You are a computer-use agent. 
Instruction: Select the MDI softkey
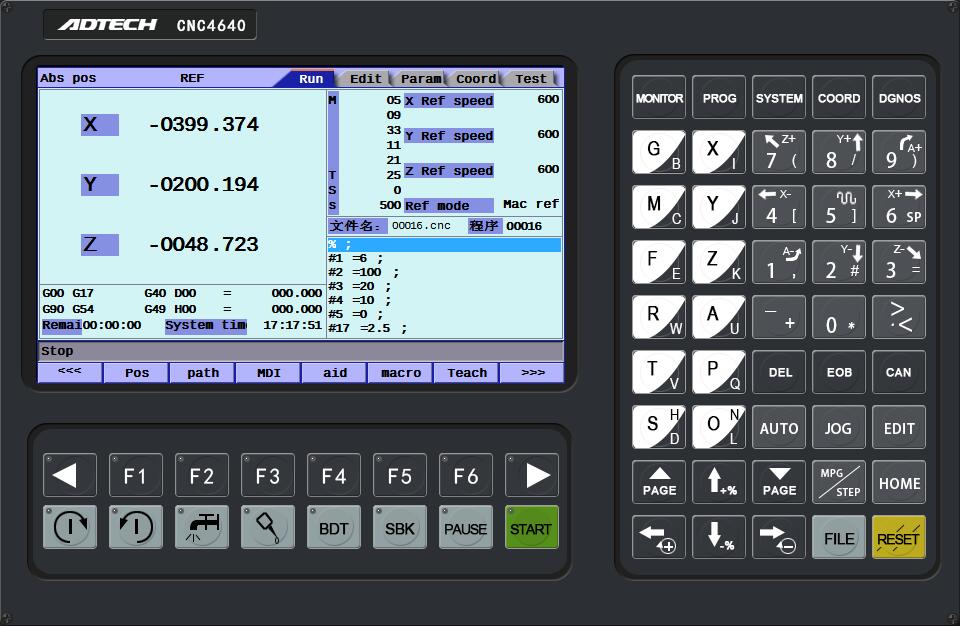268,372
